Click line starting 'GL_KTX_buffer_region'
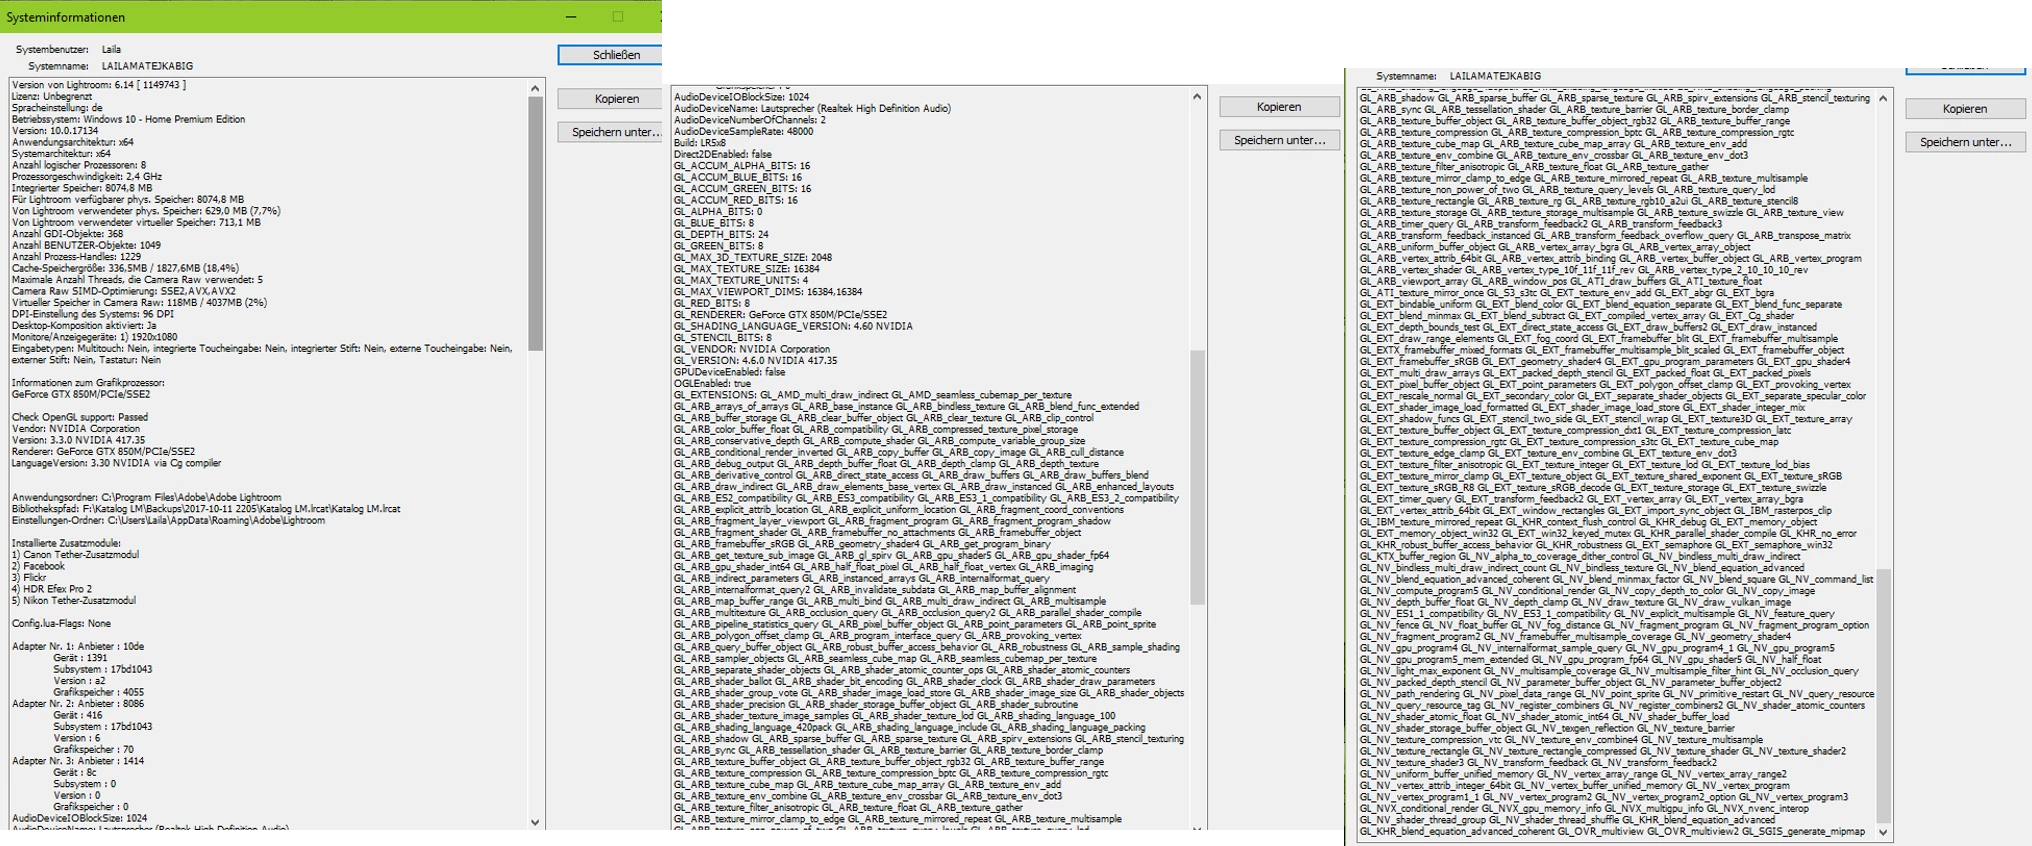This screenshot has height=846, width=2032. [x=1580, y=556]
